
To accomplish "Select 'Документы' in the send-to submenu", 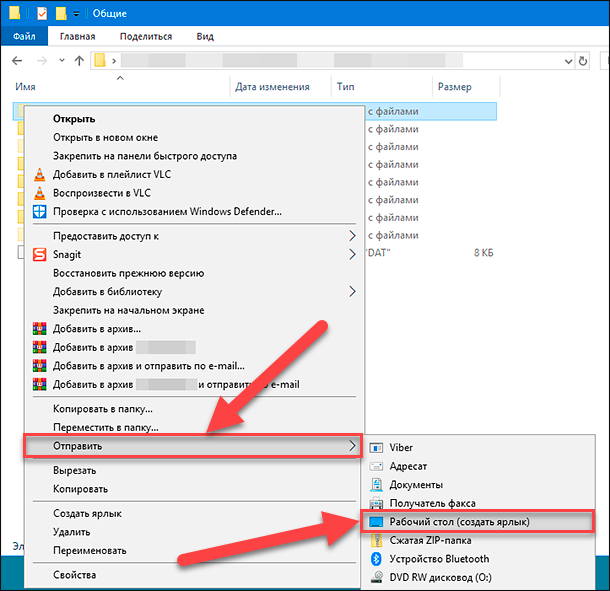I will 410,485.
